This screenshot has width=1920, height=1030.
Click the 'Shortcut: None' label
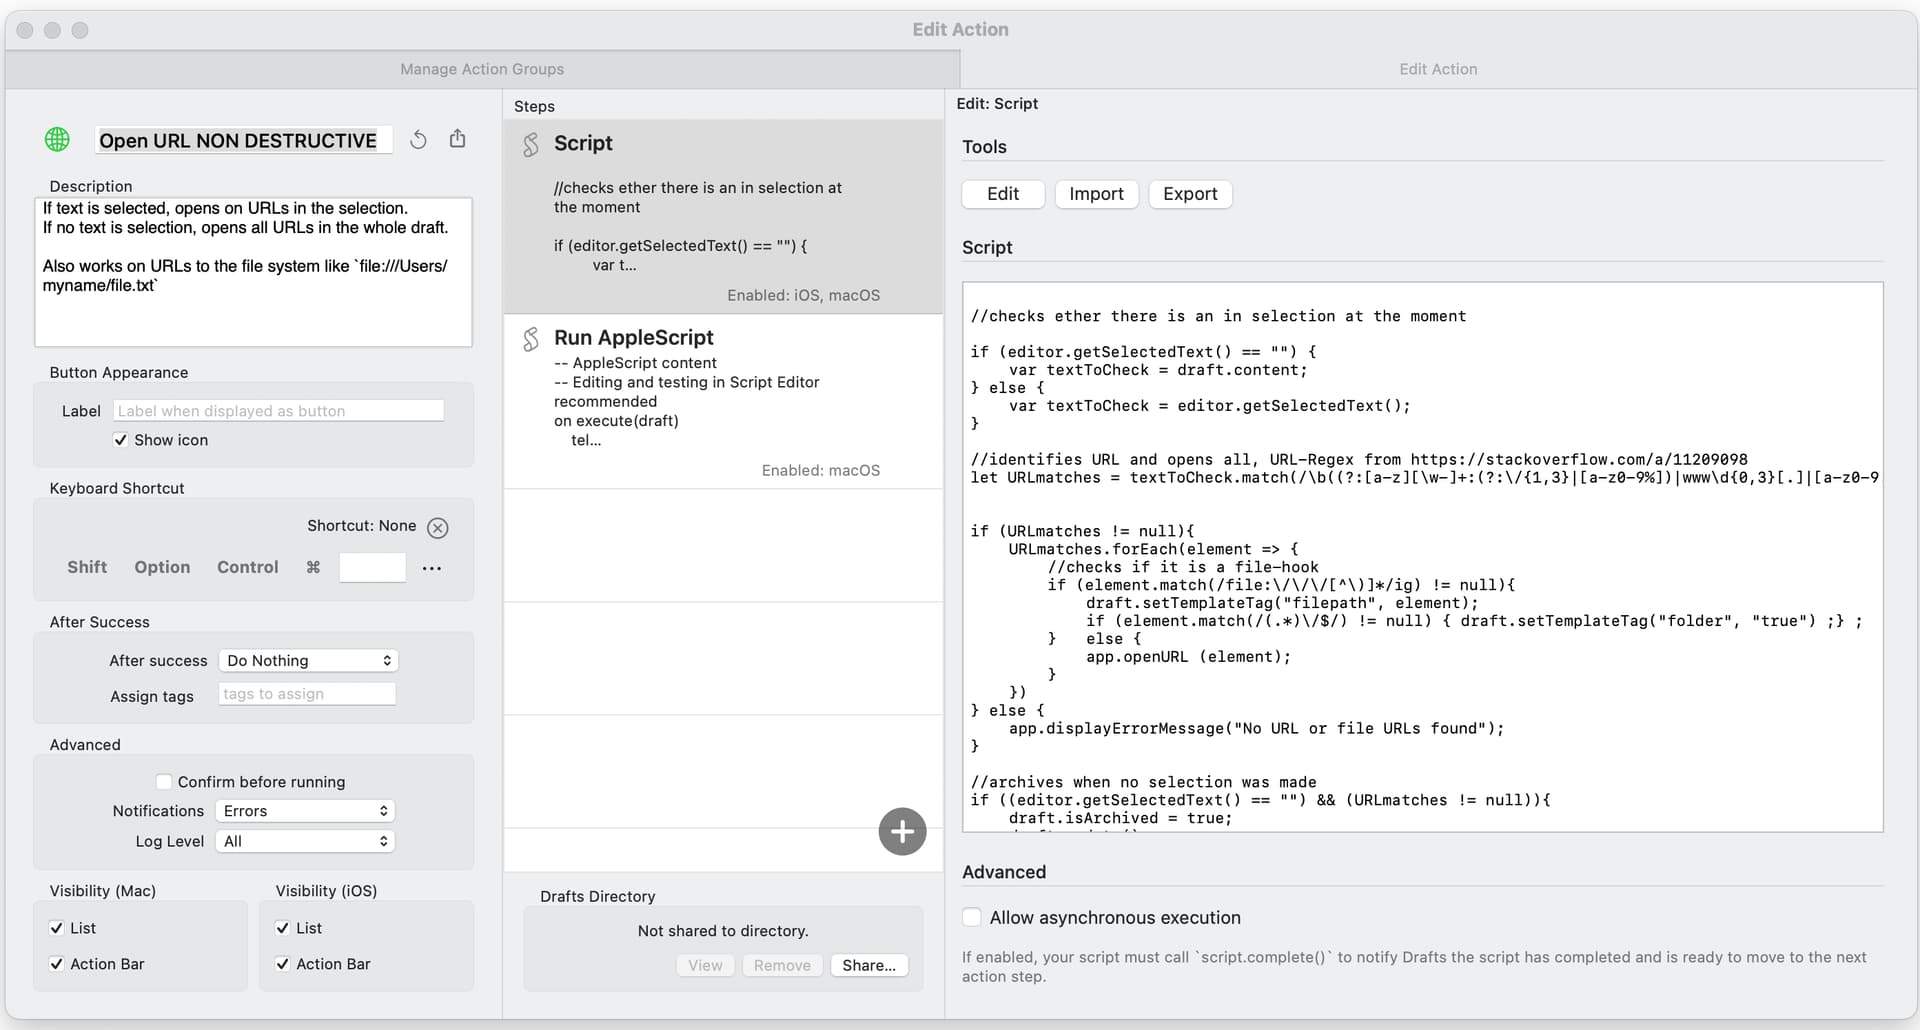click(x=361, y=526)
